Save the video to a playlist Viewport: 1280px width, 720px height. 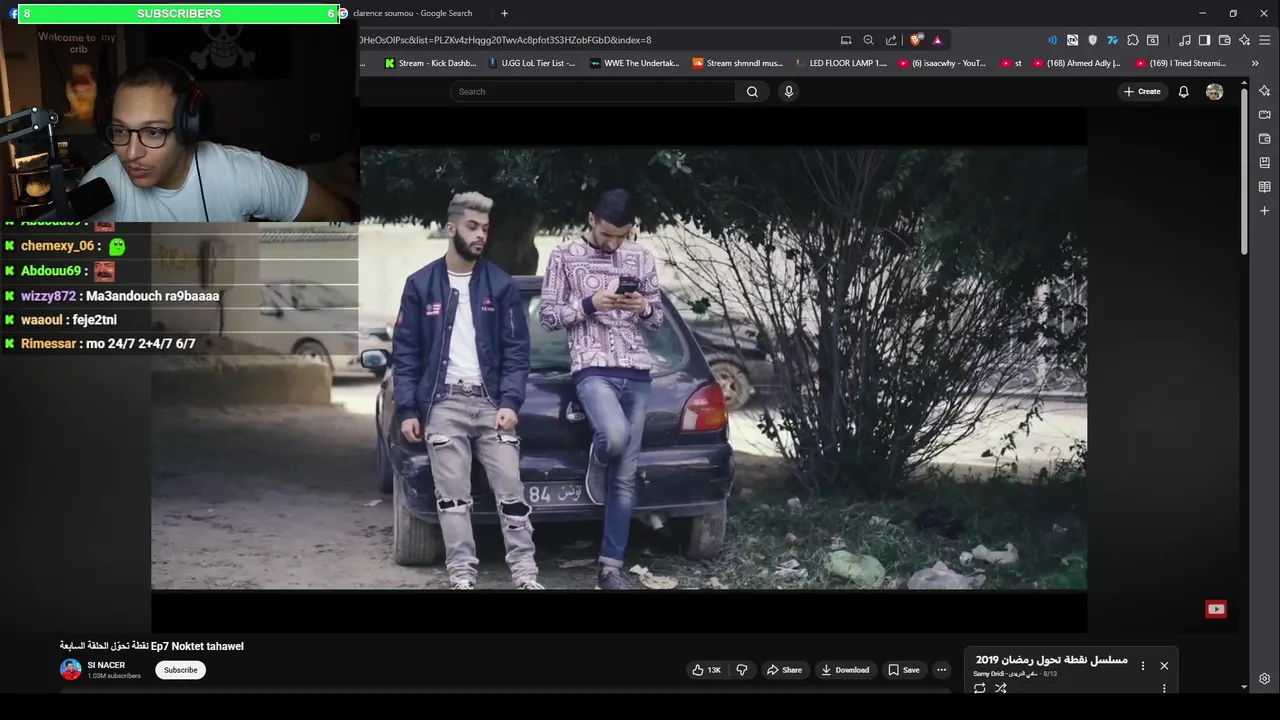point(903,670)
